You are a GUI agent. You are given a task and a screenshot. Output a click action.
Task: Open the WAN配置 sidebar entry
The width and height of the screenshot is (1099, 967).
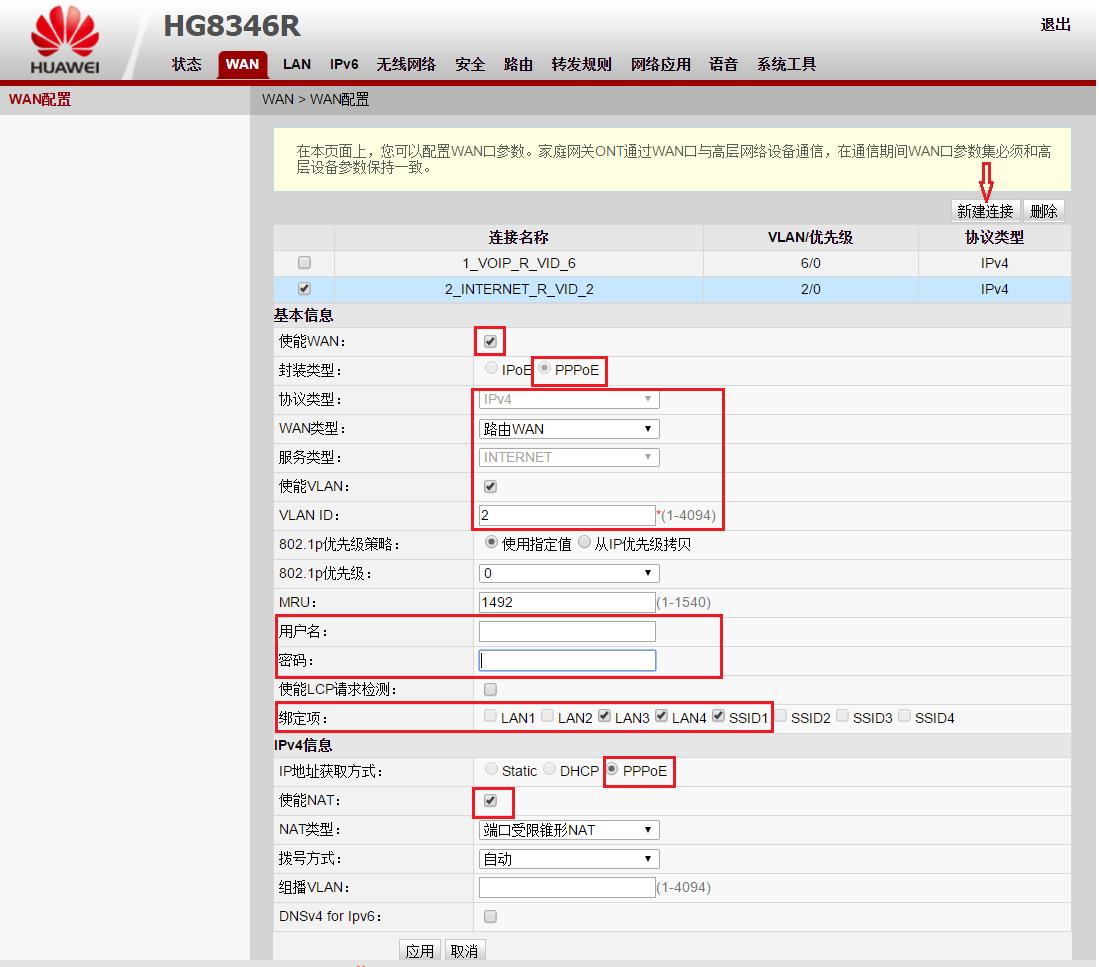[x=39, y=99]
